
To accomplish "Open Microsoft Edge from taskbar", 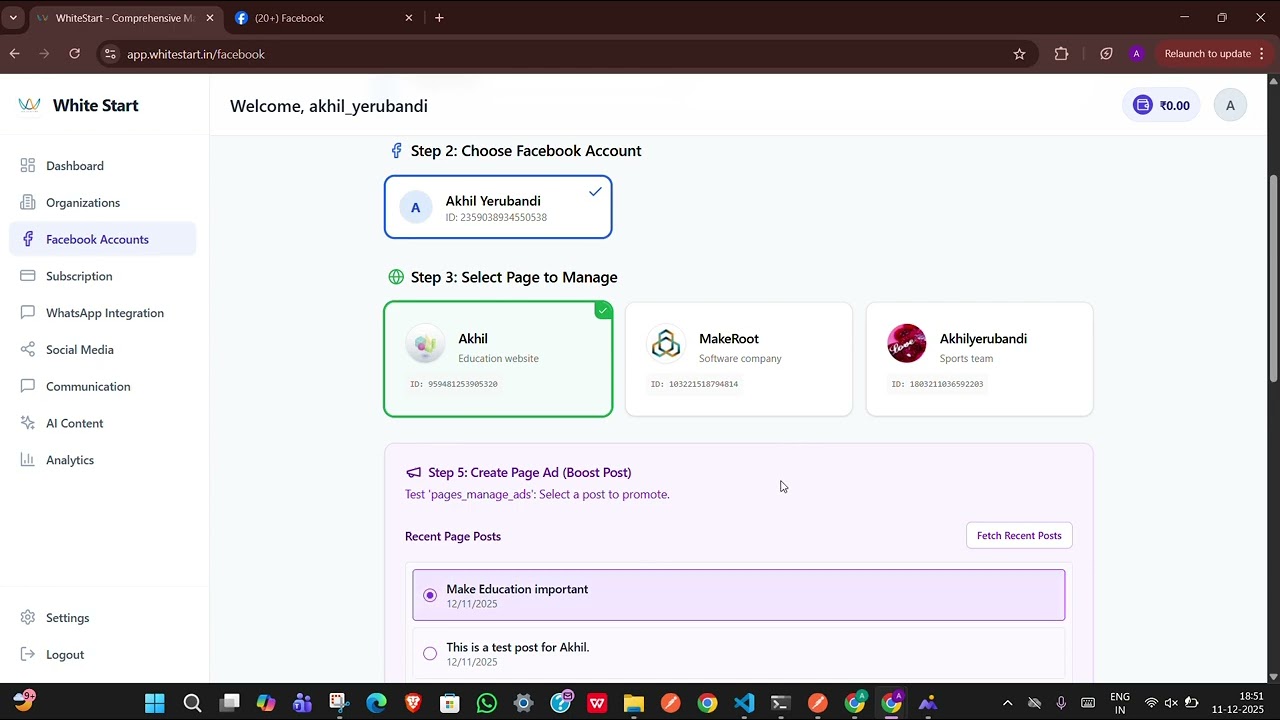I will click(x=376, y=703).
